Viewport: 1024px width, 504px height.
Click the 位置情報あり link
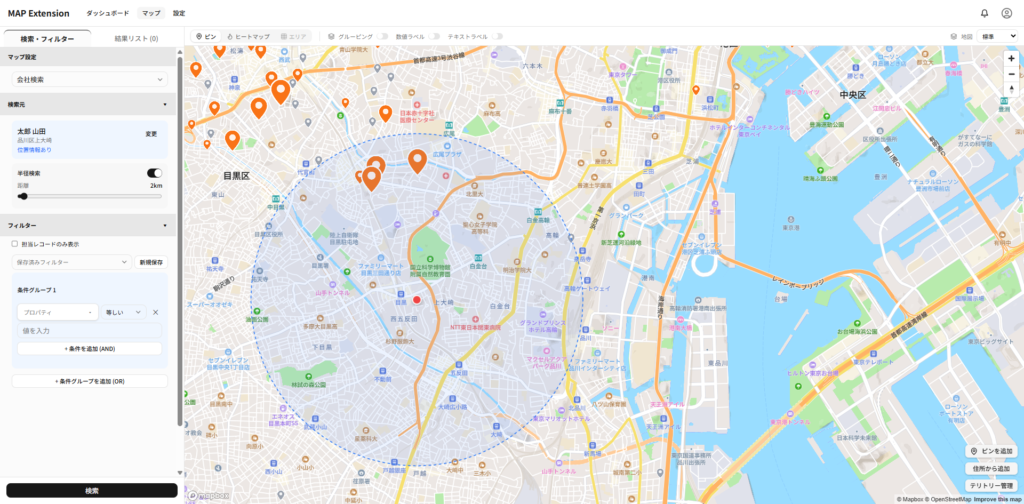click(x=34, y=150)
